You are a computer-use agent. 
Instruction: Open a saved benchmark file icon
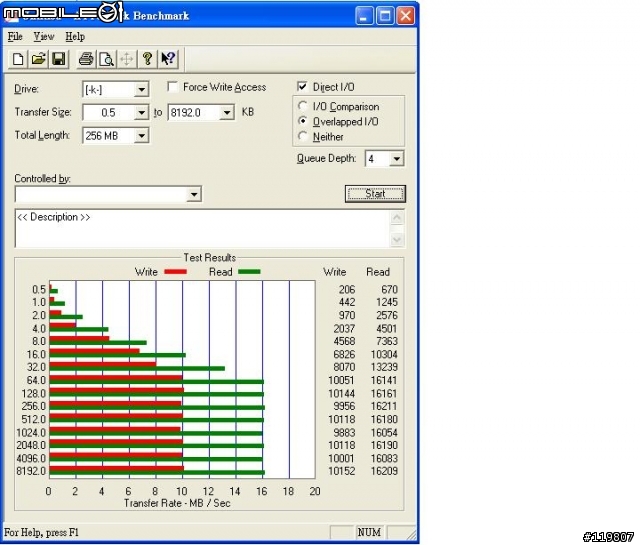point(38,59)
